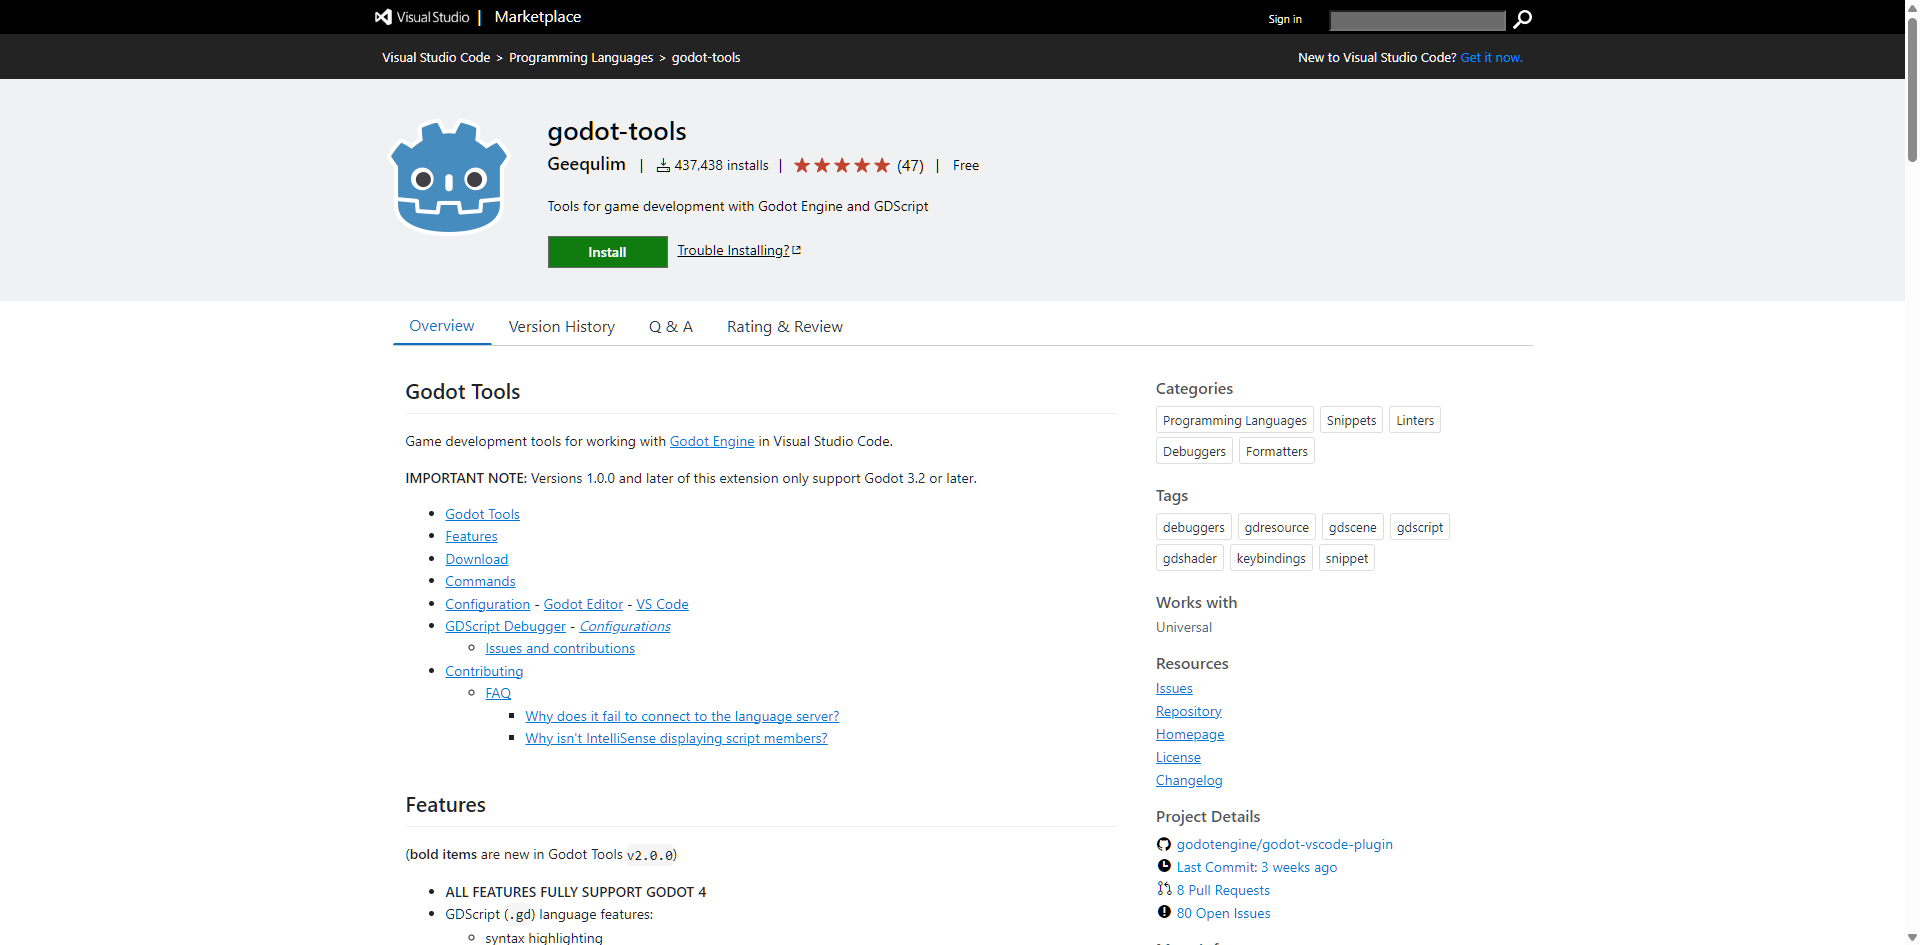
Task: Open the Configuration contents link
Action: (487, 604)
